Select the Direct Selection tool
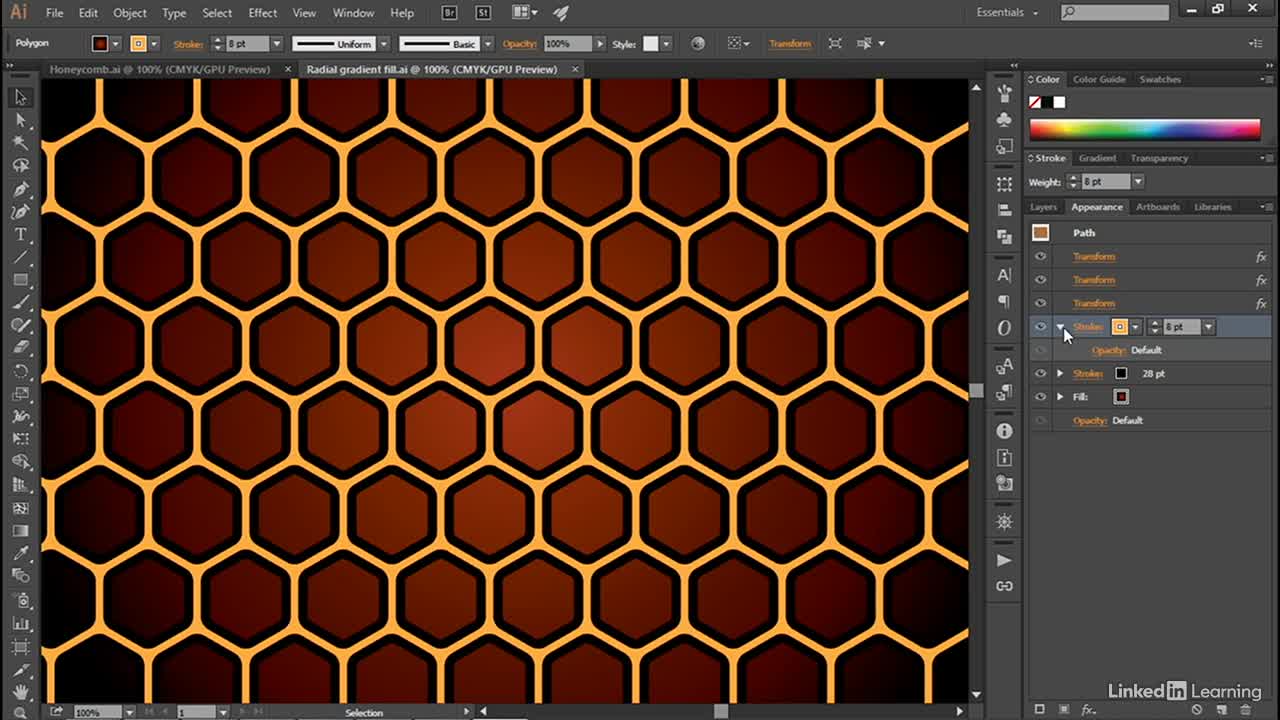Image resolution: width=1280 pixels, height=720 pixels. [20, 120]
